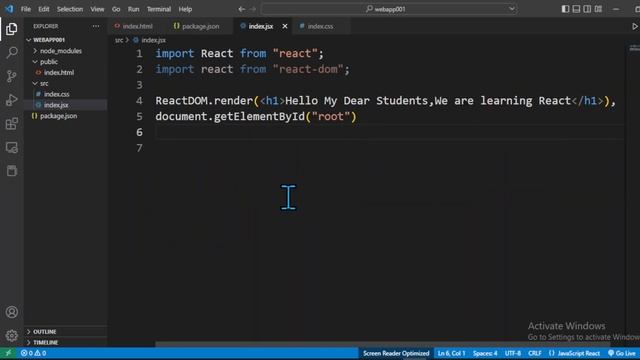Collapse the WEBAPP001 root folder
The height and width of the screenshot is (360, 640).
pyautogui.click(x=49, y=40)
